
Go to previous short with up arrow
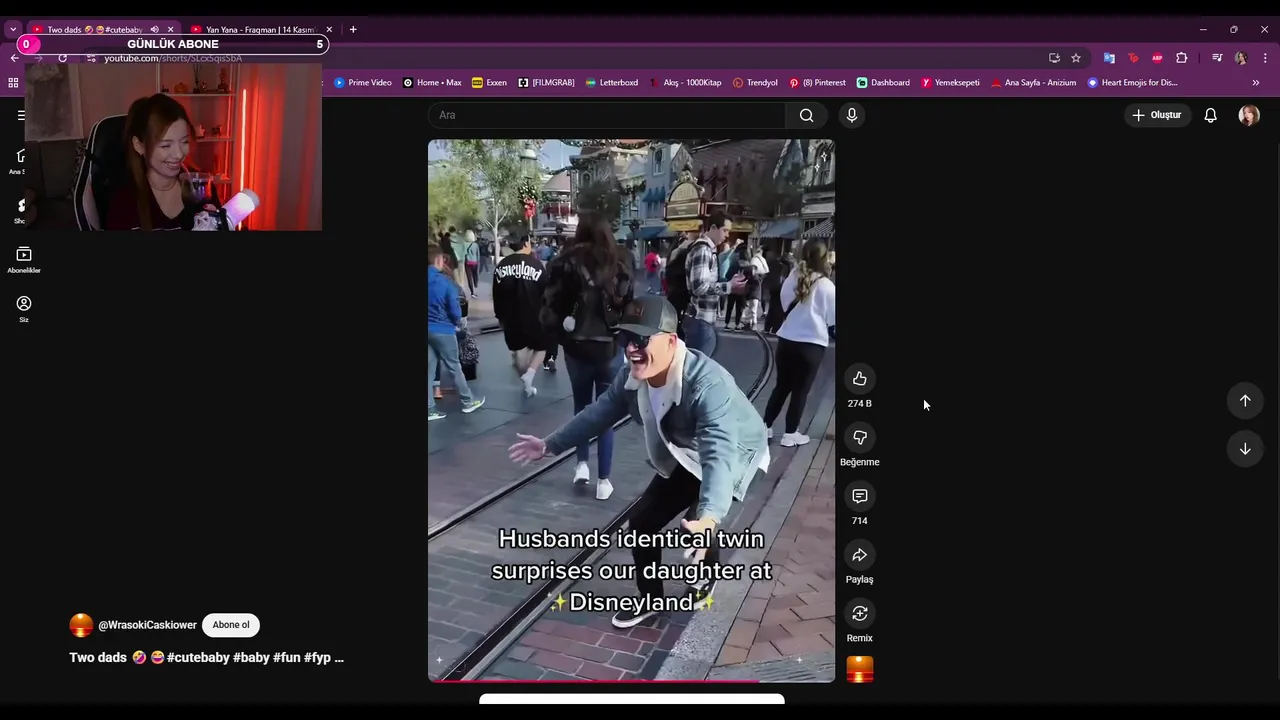coord(1245,400)
